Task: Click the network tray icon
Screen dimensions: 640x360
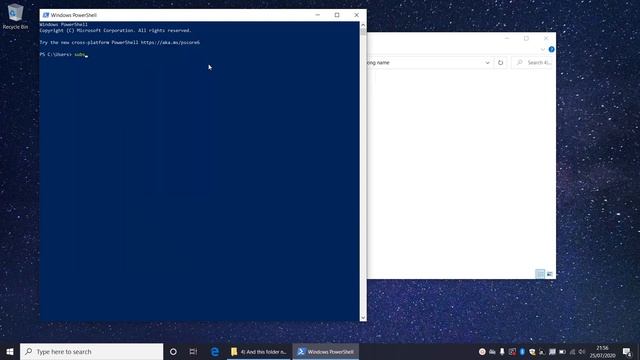Action: coord(572,351)
